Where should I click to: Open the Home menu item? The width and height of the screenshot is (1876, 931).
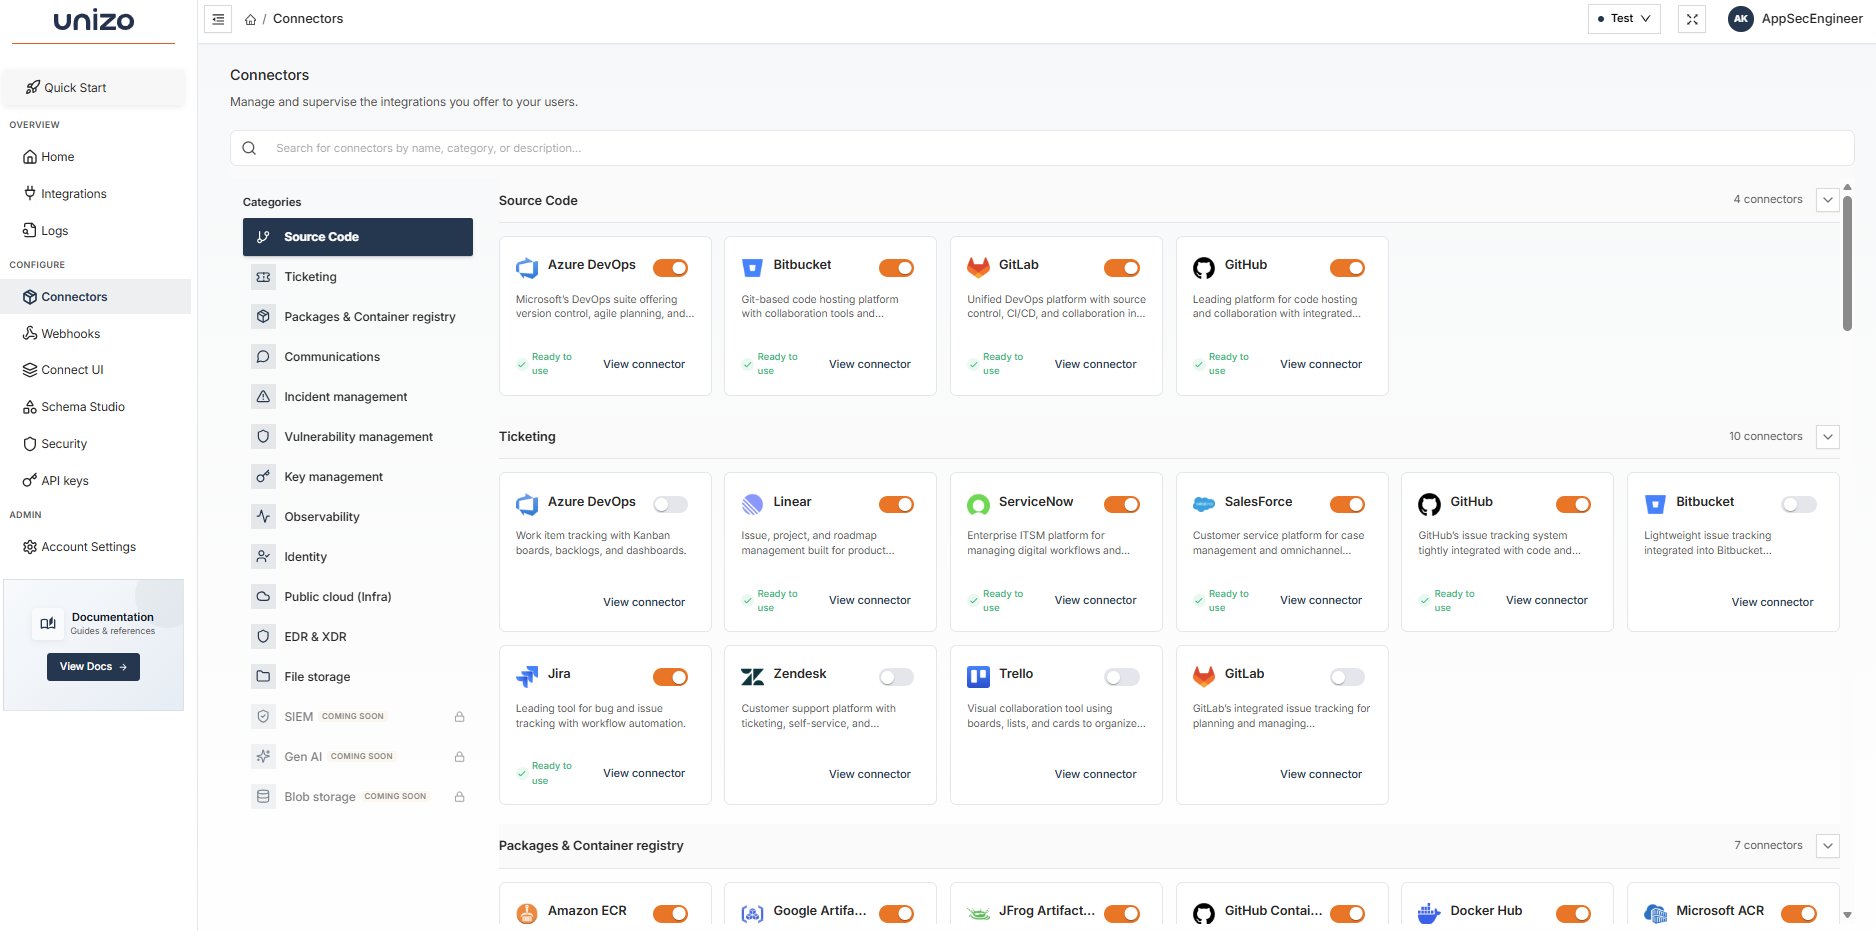[x=95, y=157]
